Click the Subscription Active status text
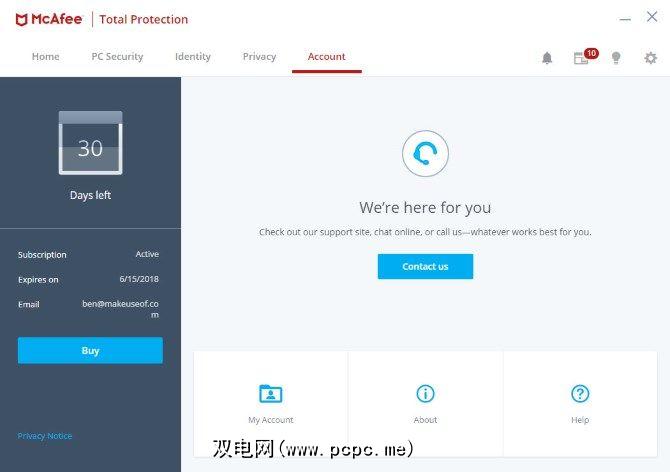The width and height of the screenshot is (670, 472). (147, 254)
